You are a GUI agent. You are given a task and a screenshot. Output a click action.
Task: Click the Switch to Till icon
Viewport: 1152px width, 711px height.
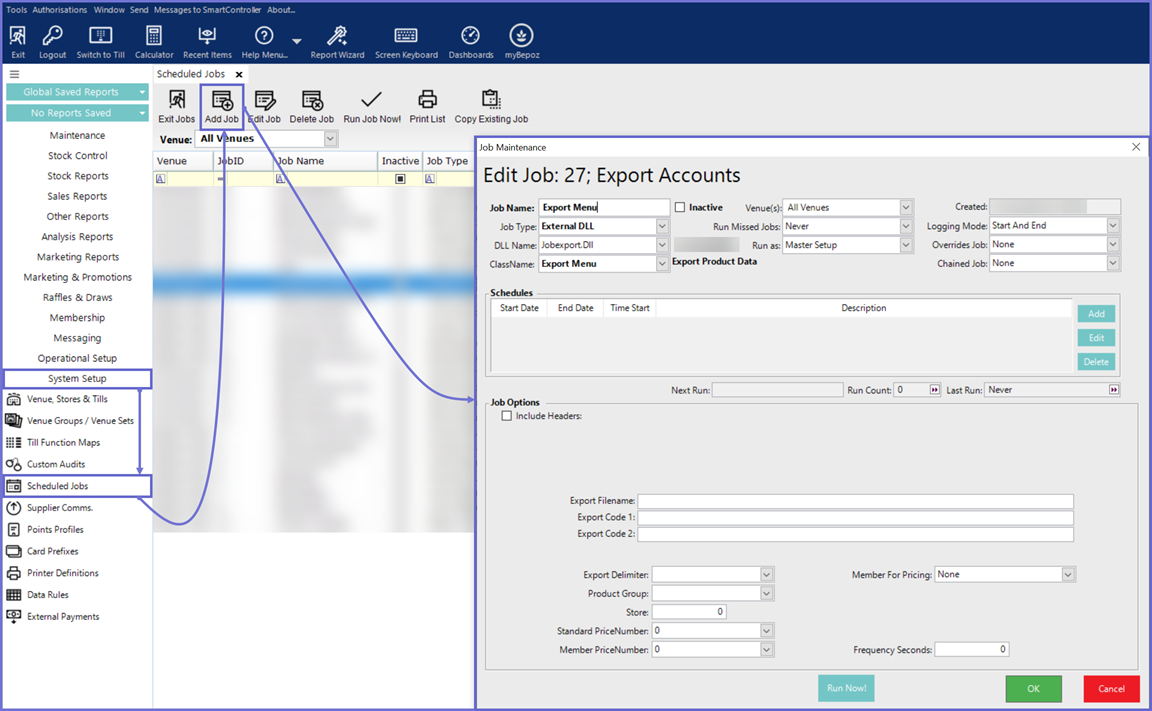pyautogui.click(x=101, y=42)
